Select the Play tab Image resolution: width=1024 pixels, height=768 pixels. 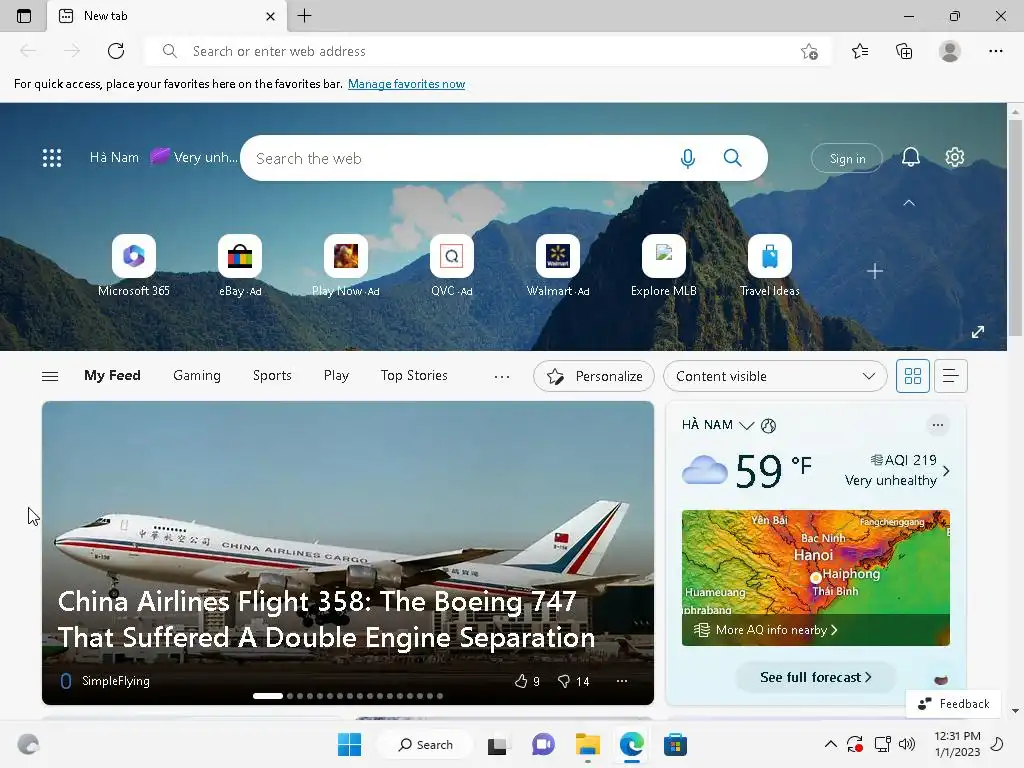(x=336, y=376)
